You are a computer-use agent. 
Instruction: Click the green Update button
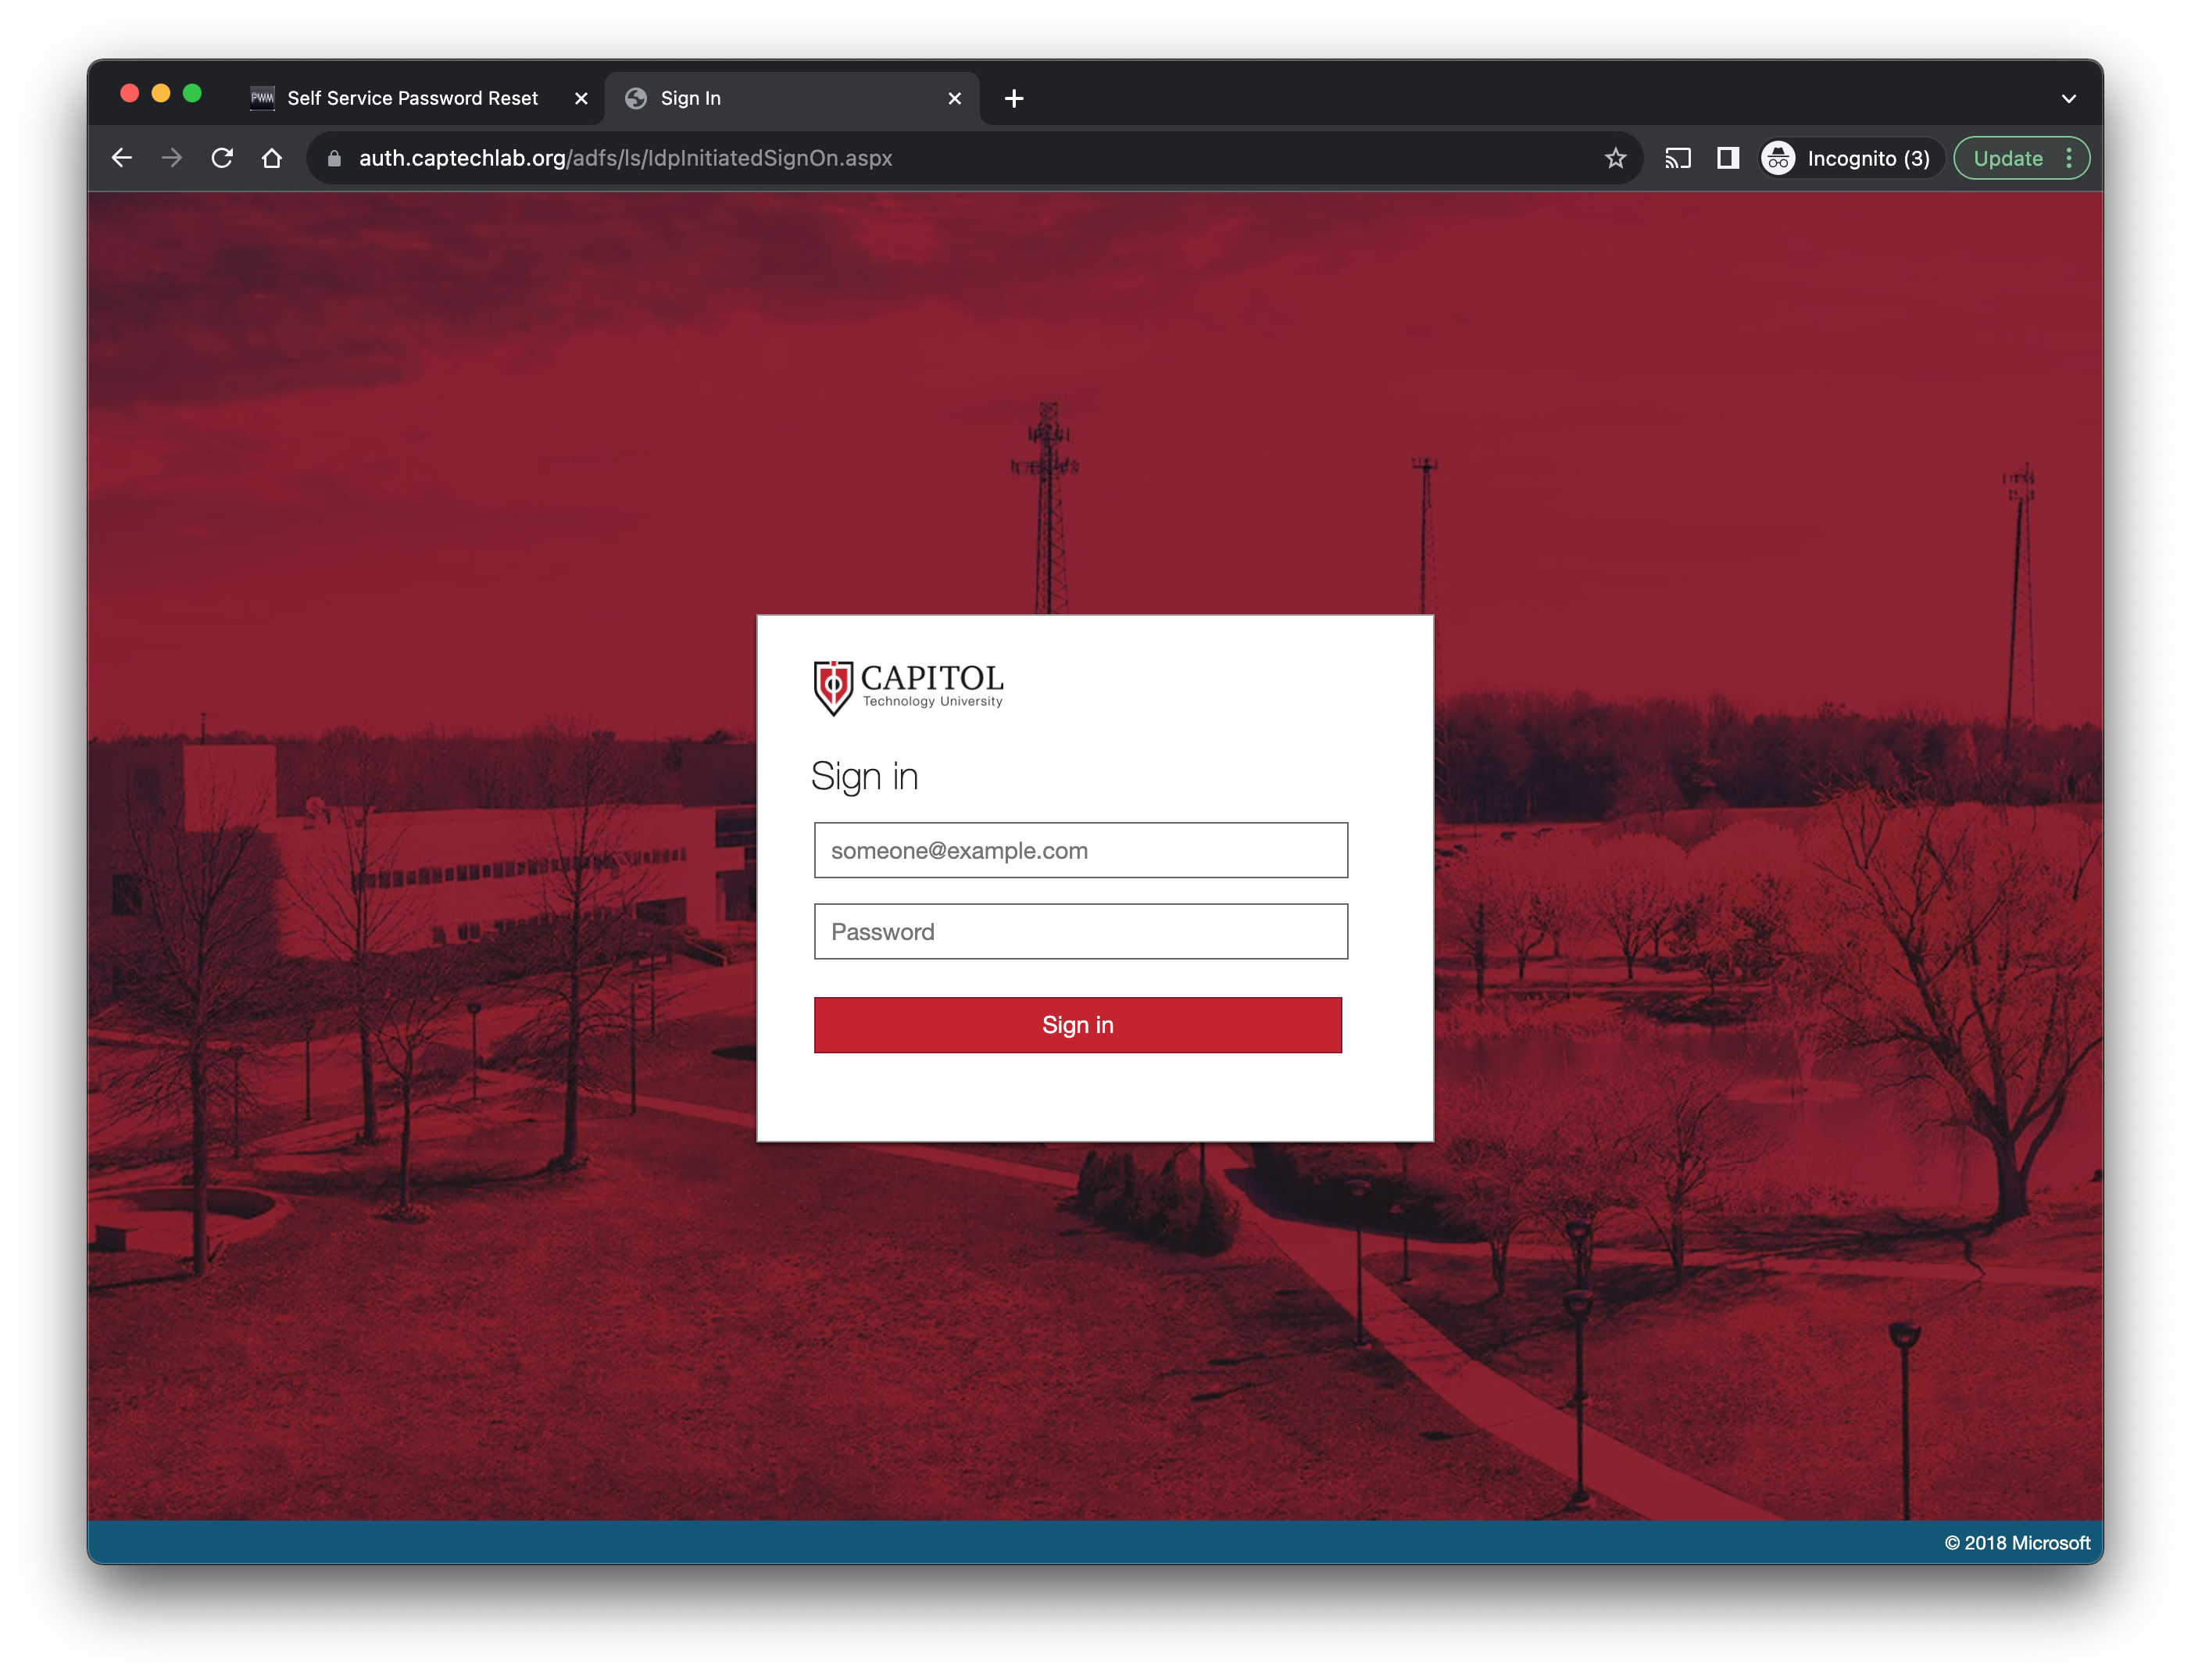pos(2007,158)
